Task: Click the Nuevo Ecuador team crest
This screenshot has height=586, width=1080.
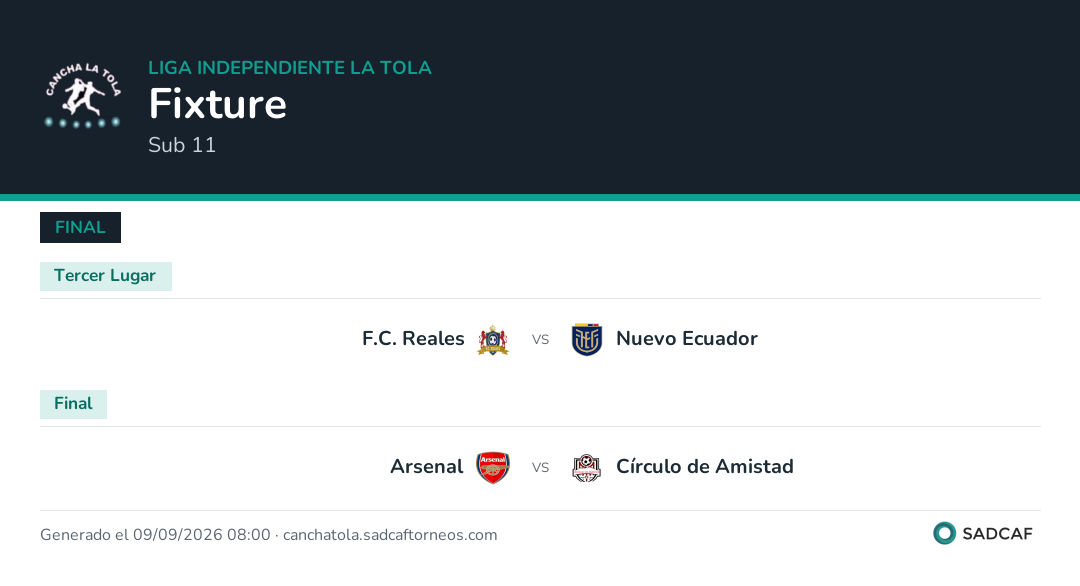Action: click(587, 339)
